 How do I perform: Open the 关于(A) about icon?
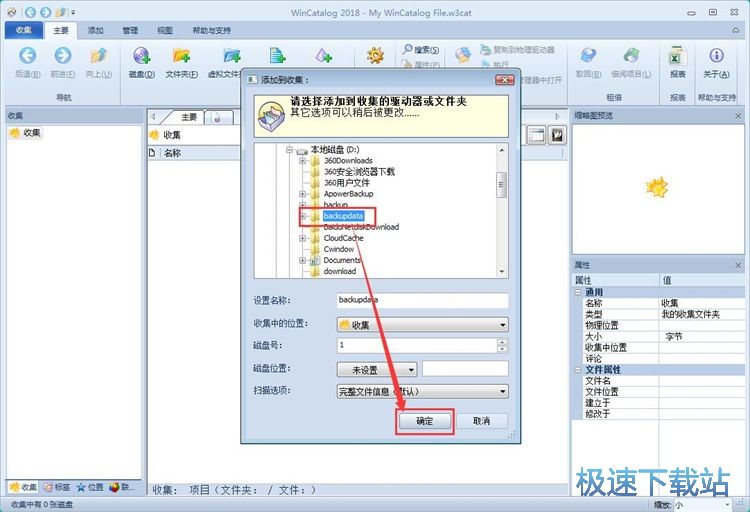click(716, 56)
